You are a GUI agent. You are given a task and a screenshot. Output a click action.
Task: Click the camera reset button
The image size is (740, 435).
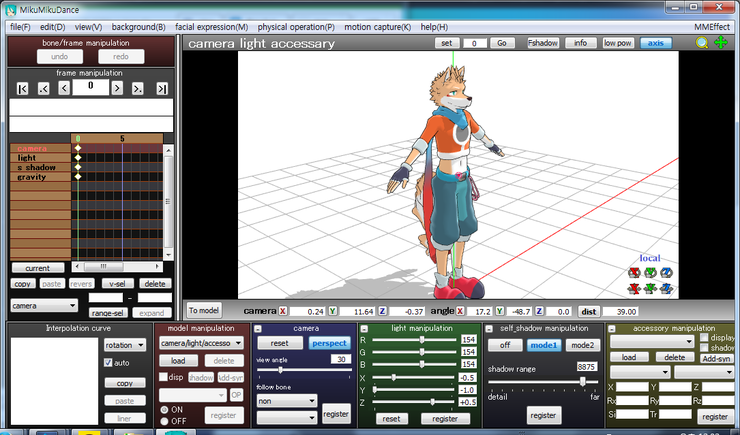coord(279,343)
